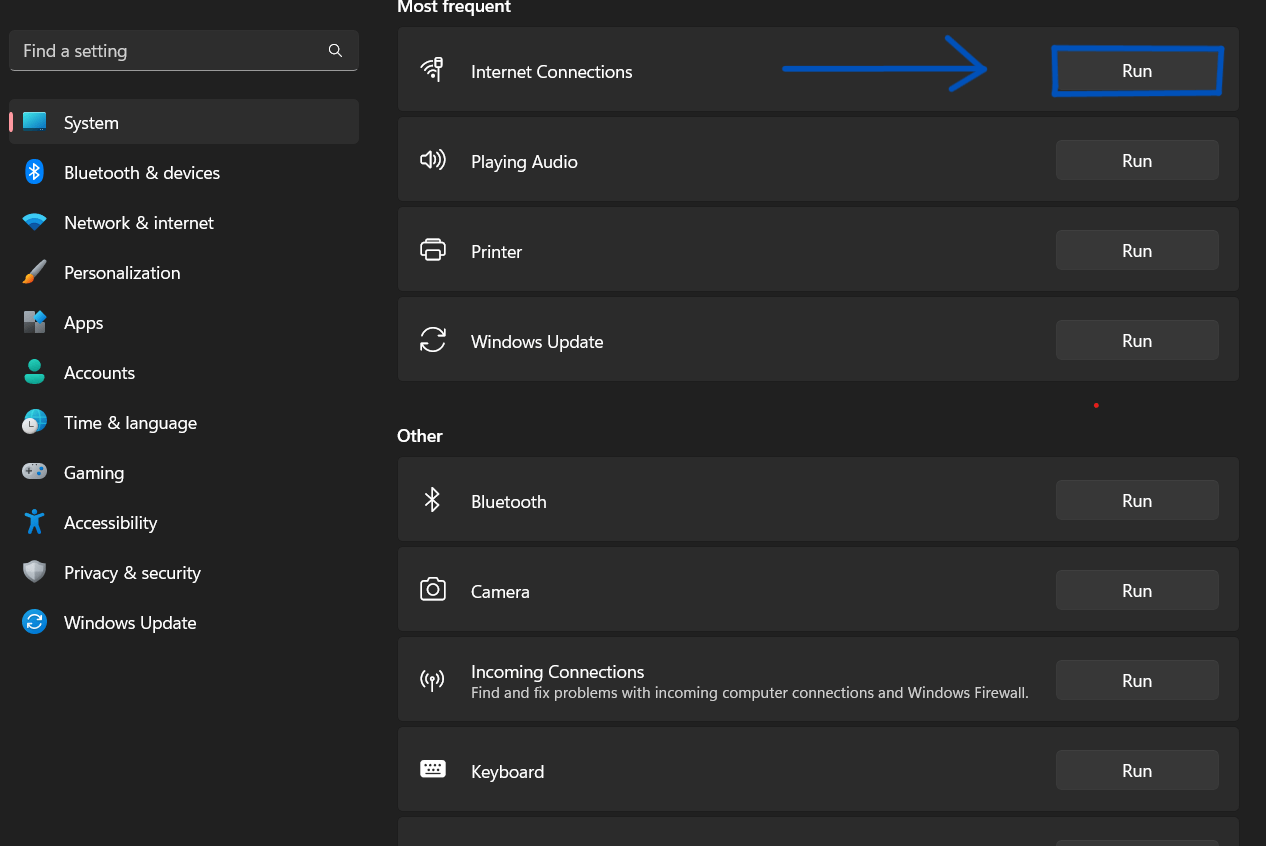The width and height of the screenshot is (1266, 846).
Task: Click 'Find and fix problems with incoming' description
Action: click(x=750, y=692)
